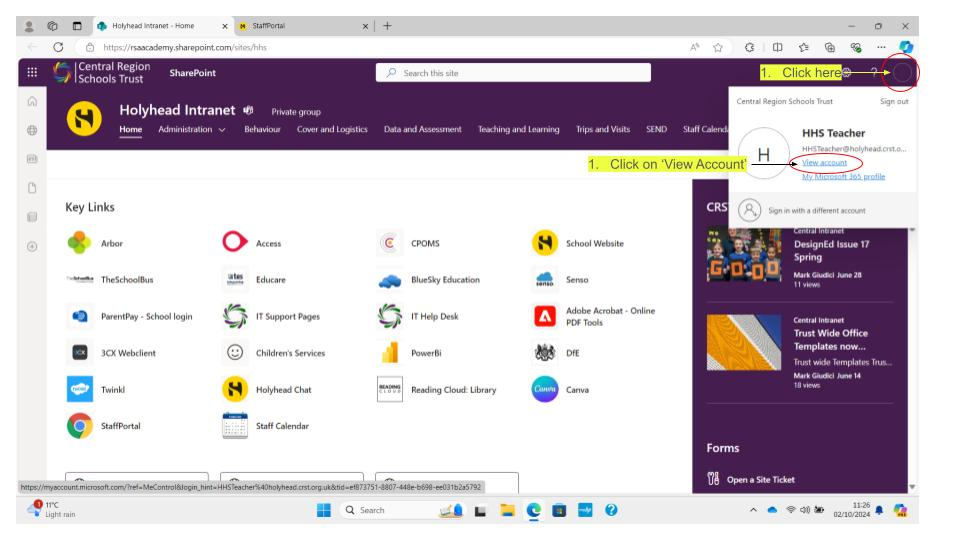Open Reading Cloud: Library icon
960x540 pixels.
[x=390, y=389]
